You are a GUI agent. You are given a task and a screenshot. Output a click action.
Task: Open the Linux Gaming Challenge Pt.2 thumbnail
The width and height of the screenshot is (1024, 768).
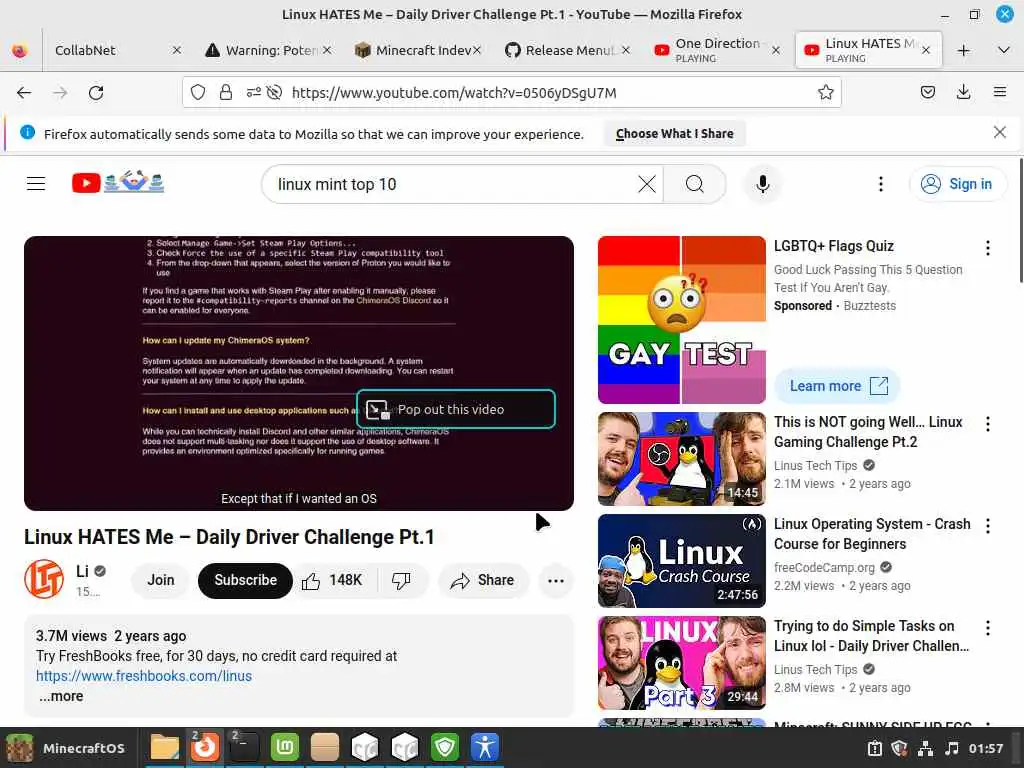tap(682, 459)
